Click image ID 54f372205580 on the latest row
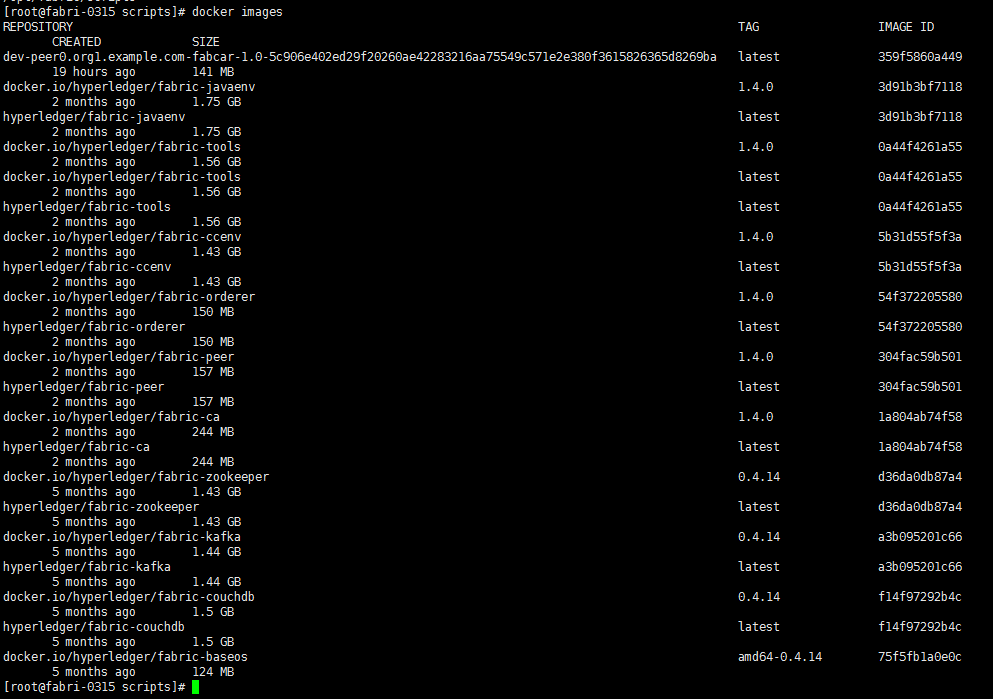 (x=920, y=327)
